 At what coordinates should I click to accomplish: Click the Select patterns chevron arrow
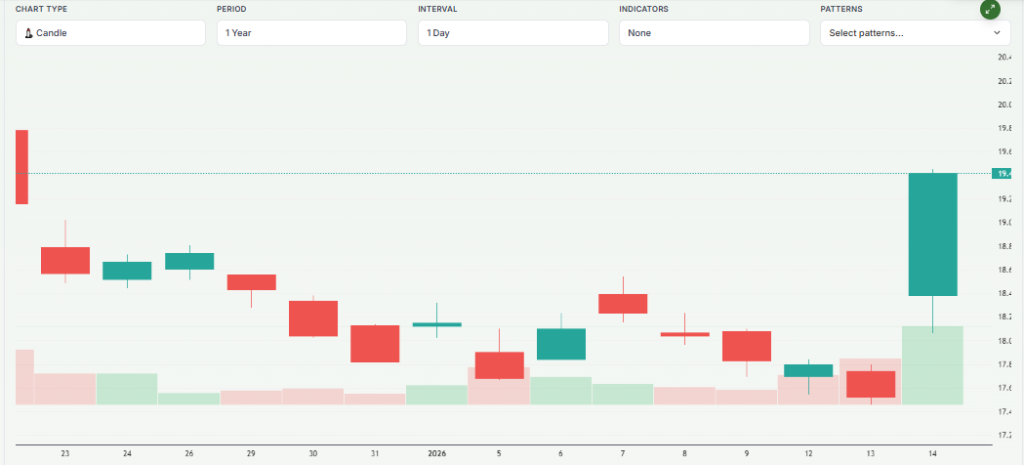(997, 33)
